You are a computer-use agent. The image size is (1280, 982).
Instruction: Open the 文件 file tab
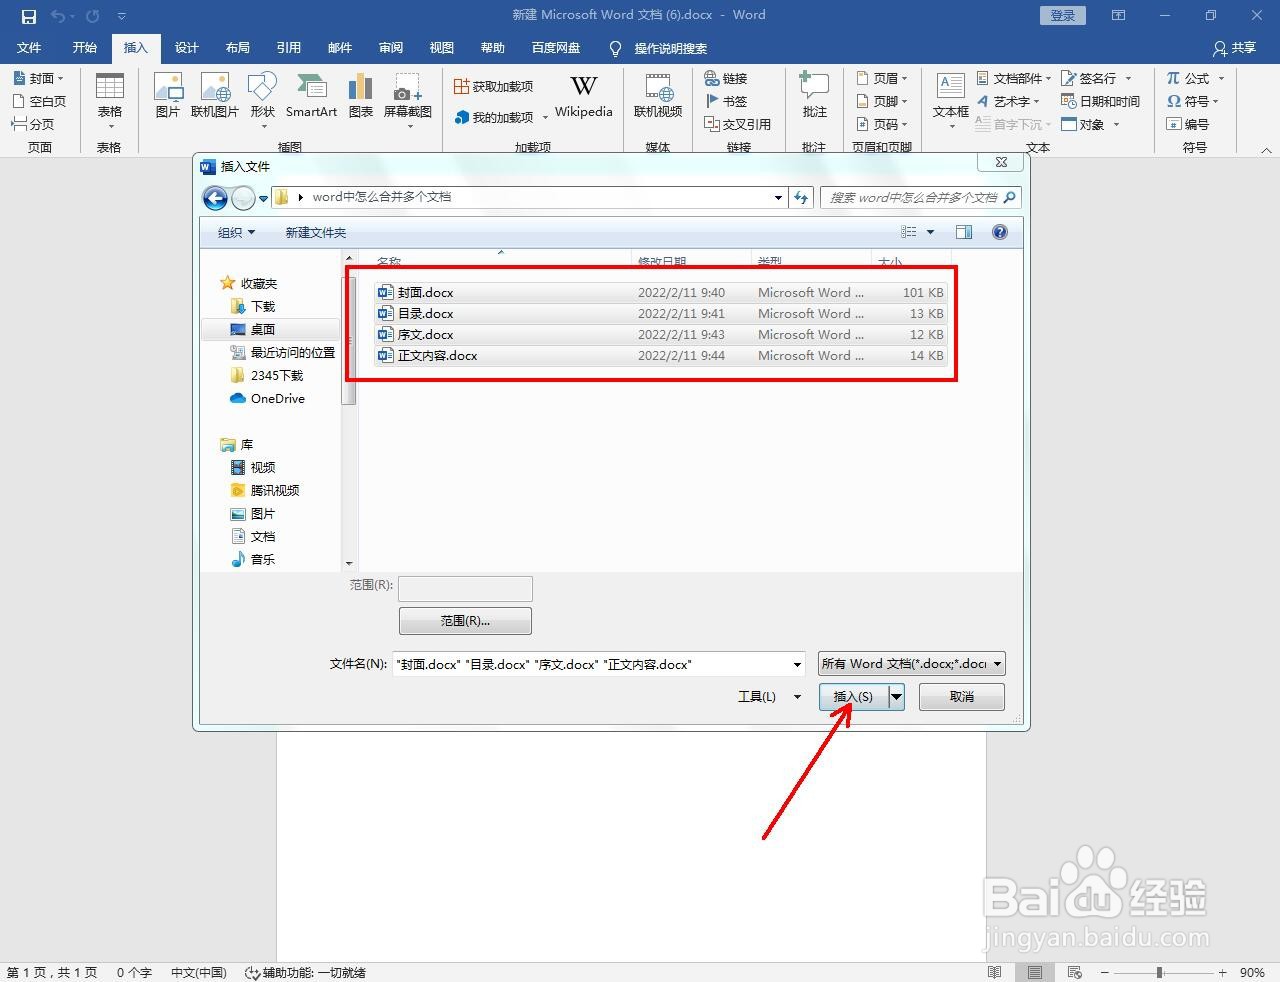click(29, 48)
